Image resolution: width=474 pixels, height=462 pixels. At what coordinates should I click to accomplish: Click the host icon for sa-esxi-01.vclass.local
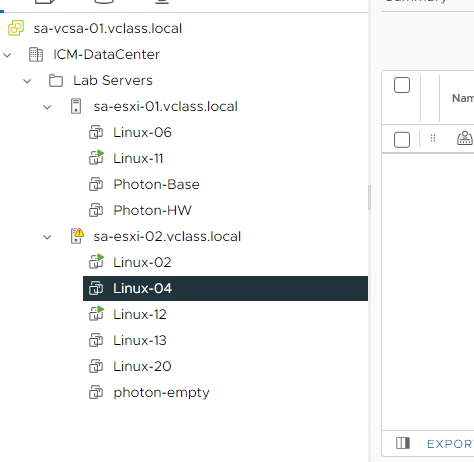coord(76,106)
